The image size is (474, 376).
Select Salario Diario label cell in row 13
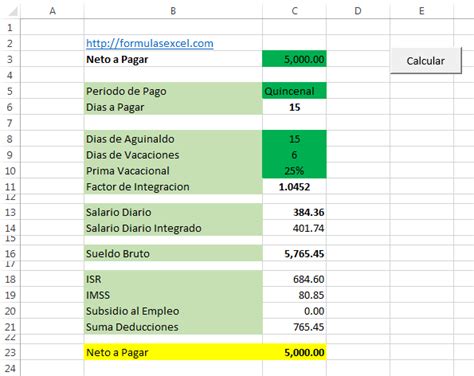point(173,212)
